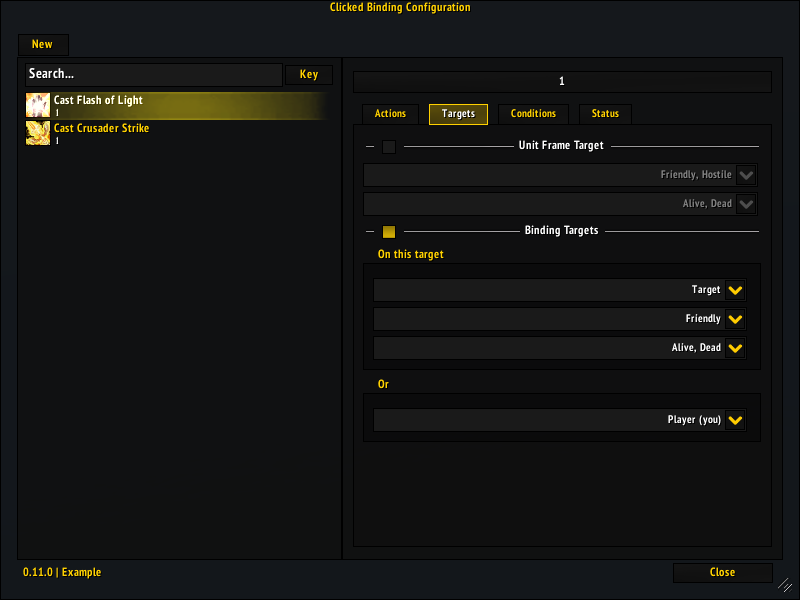Click the 0.11.0 | Example profile text

pyautogui.click(x=62, y=572)
